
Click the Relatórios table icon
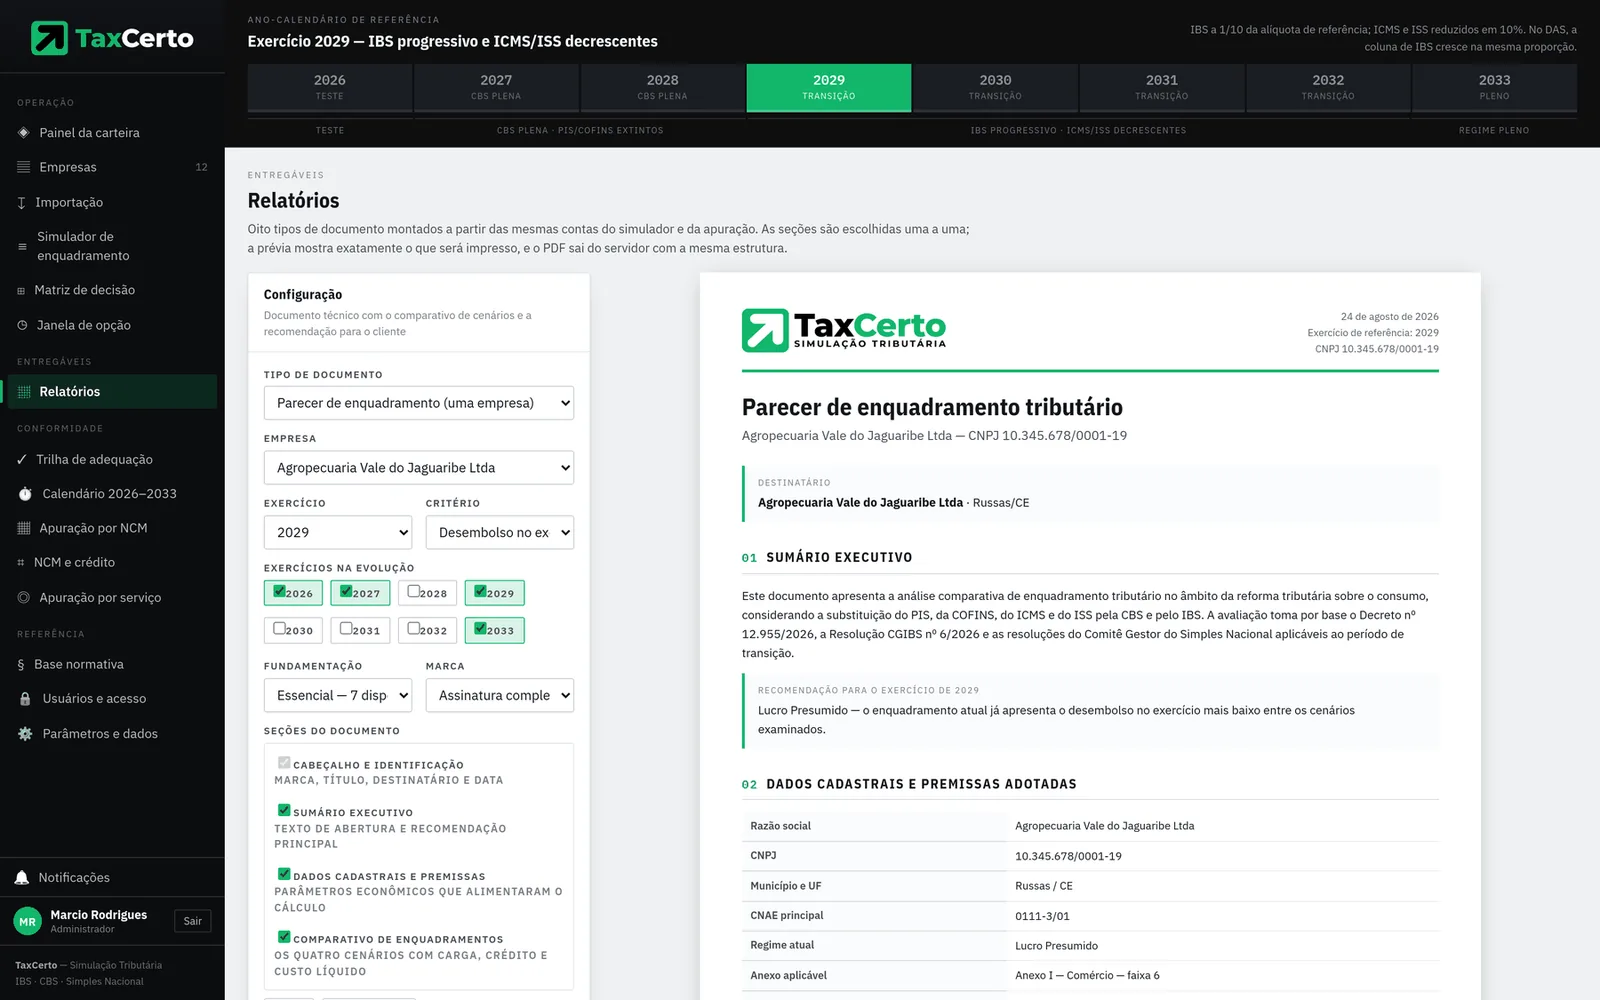(24, 392)
